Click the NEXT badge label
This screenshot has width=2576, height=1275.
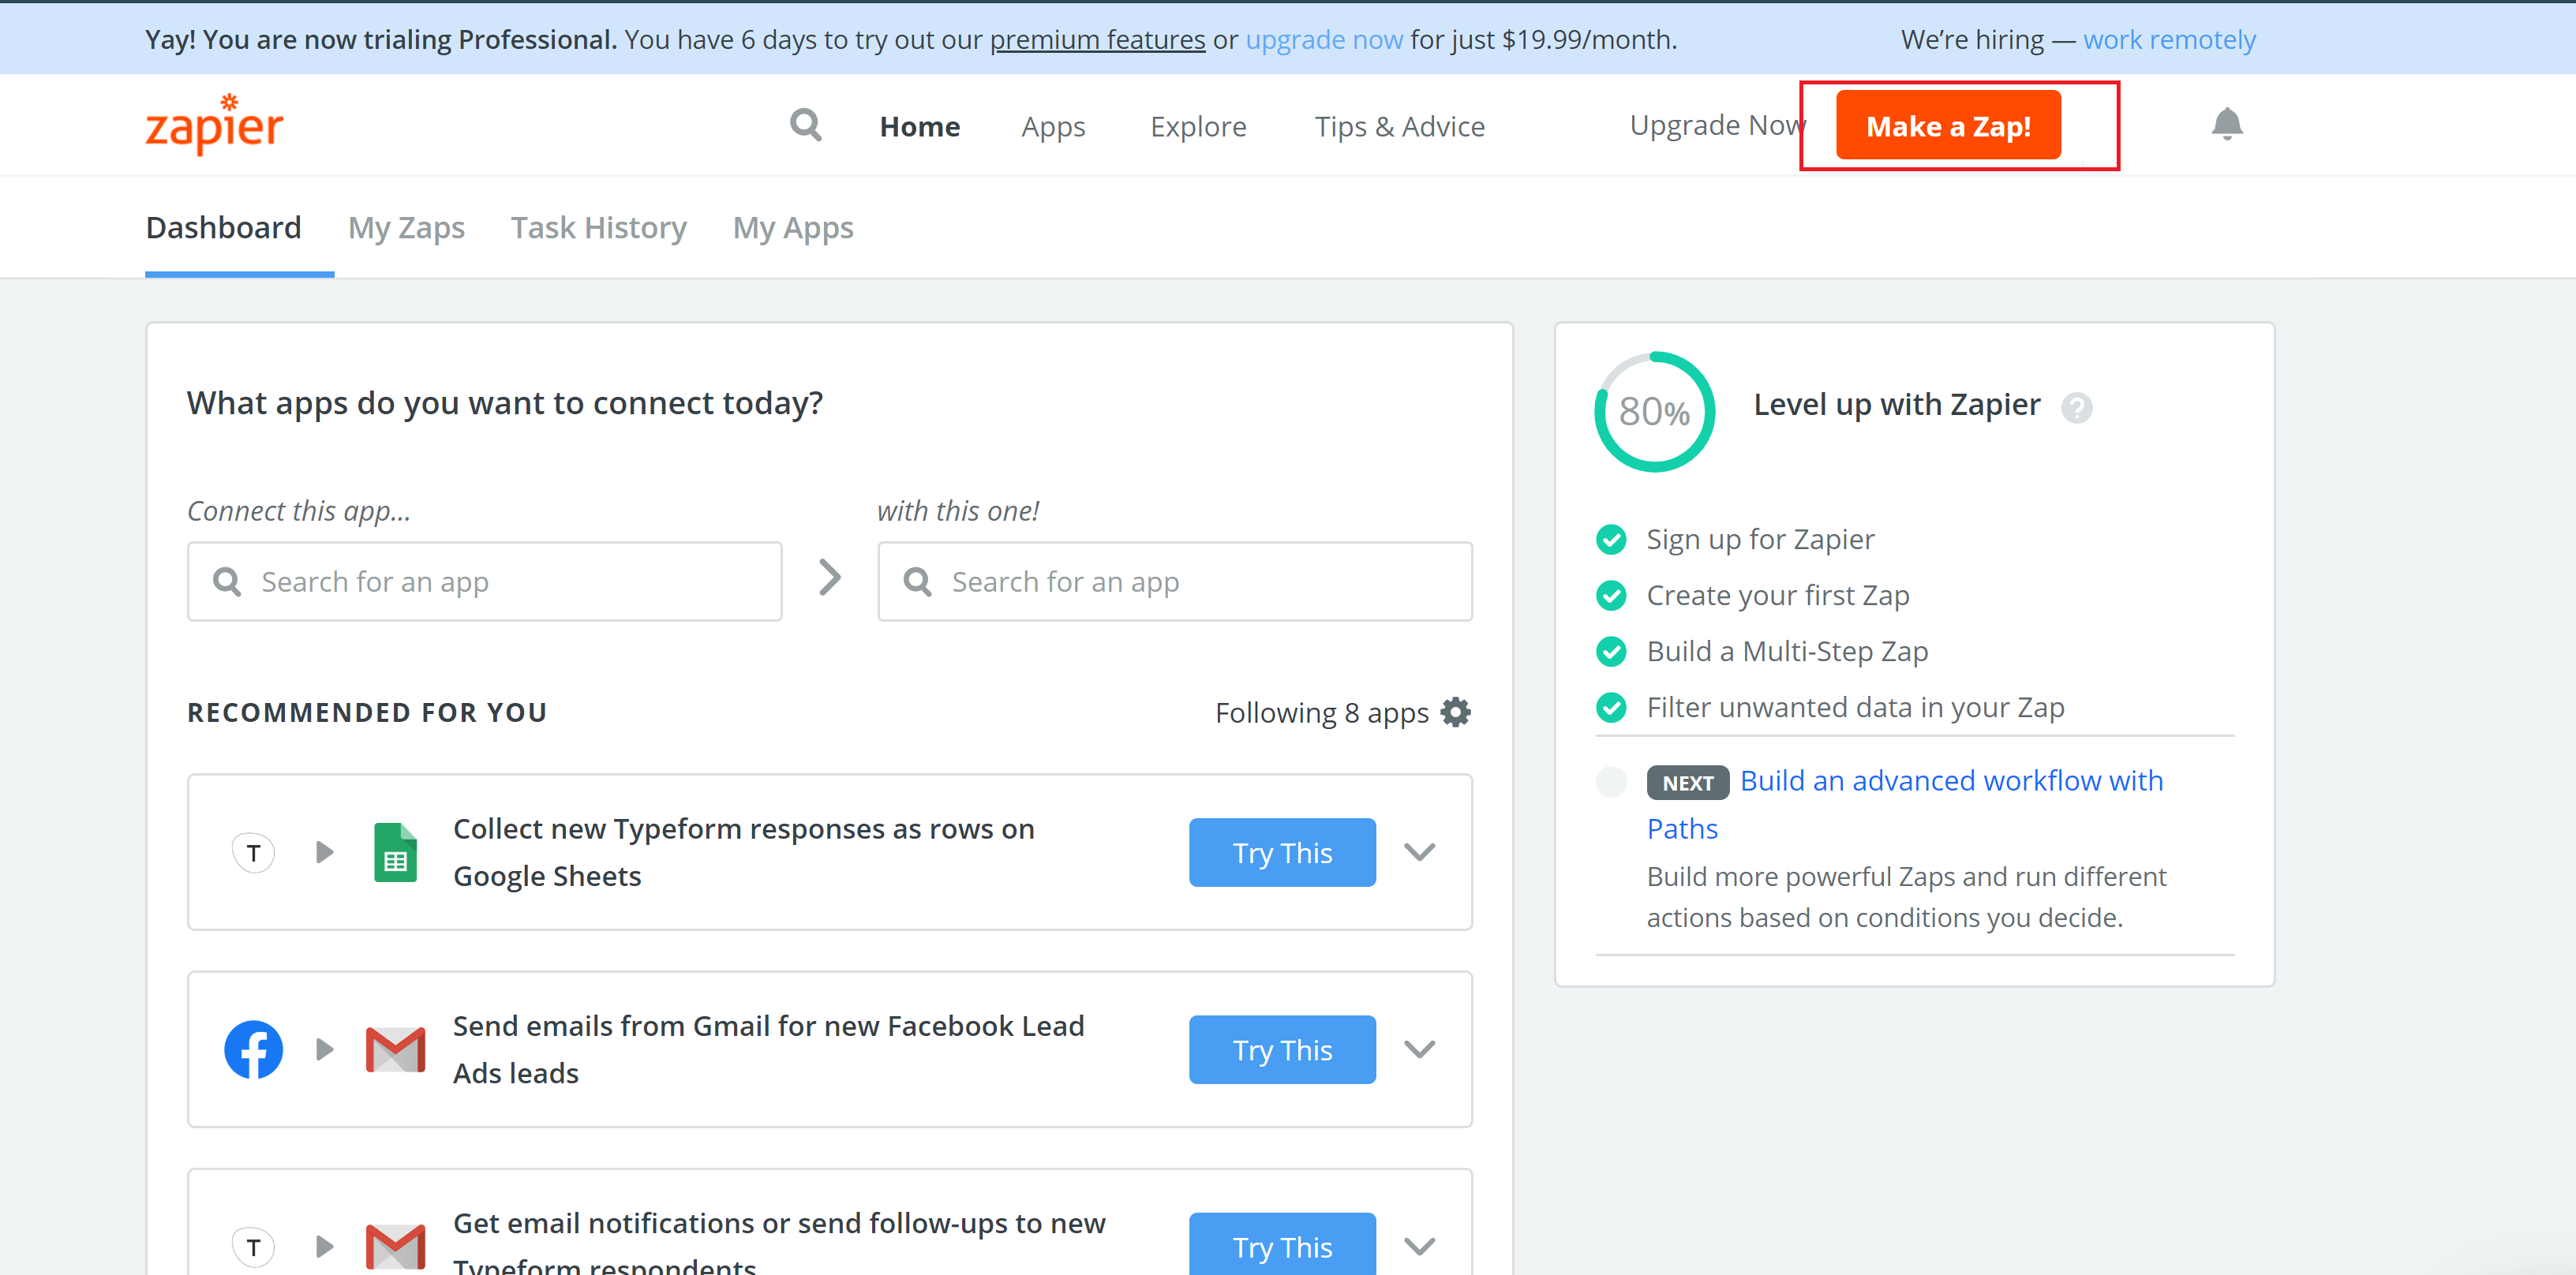[x=1687, y=783]
